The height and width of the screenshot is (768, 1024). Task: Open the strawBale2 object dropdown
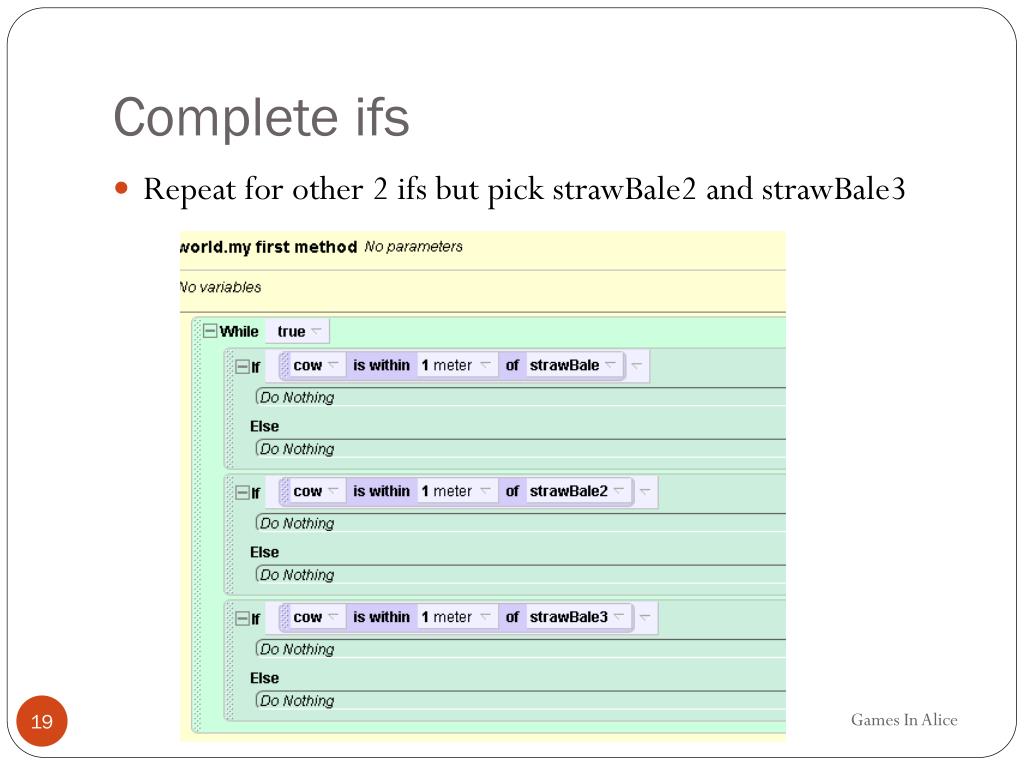coord(619,490)
